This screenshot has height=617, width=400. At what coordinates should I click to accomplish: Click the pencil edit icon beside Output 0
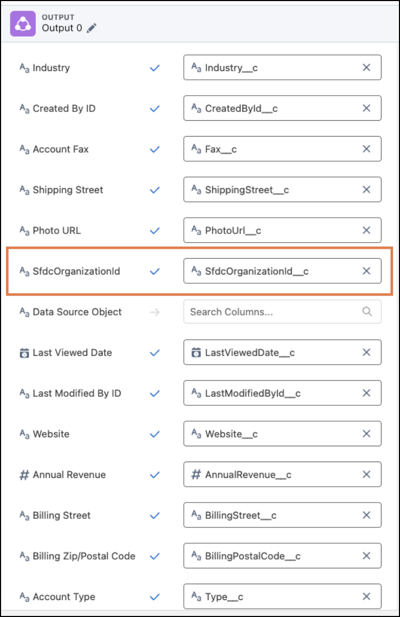point(91,28)
